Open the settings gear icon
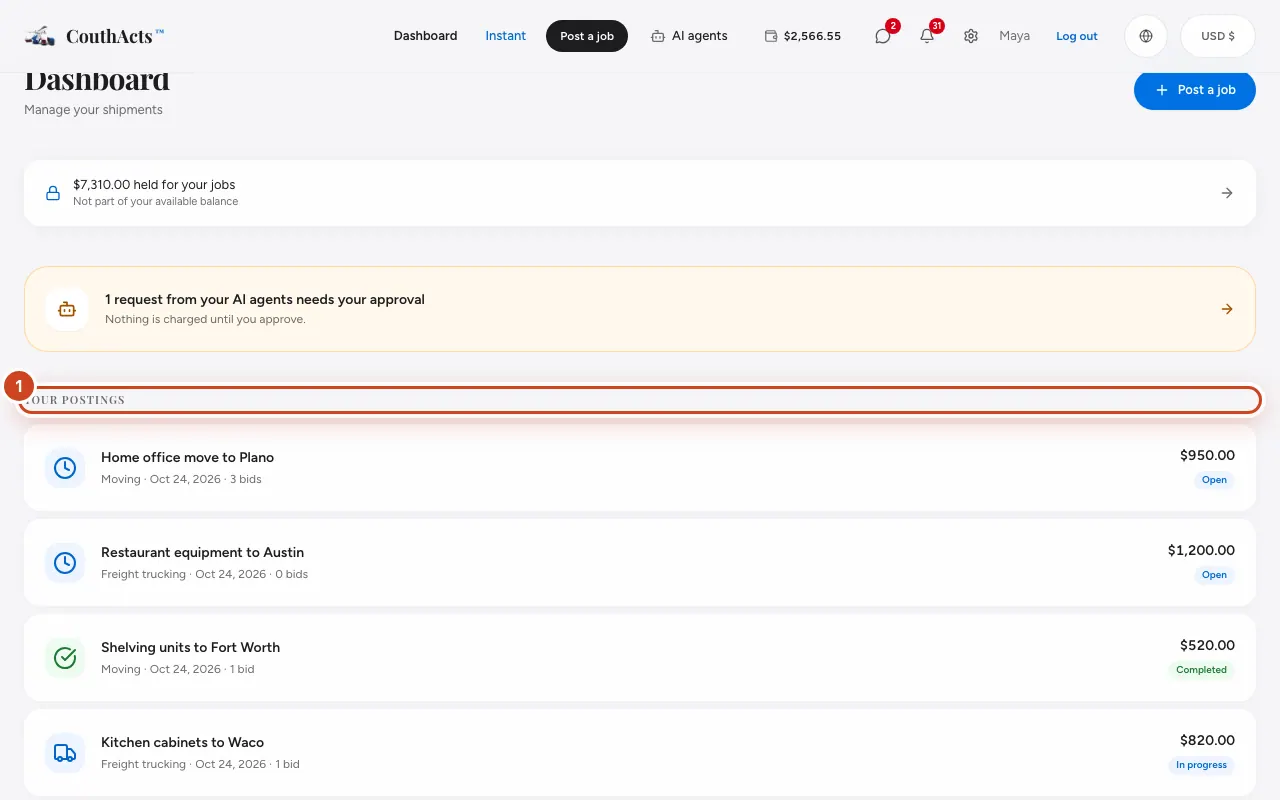 (x=971, y=36)
